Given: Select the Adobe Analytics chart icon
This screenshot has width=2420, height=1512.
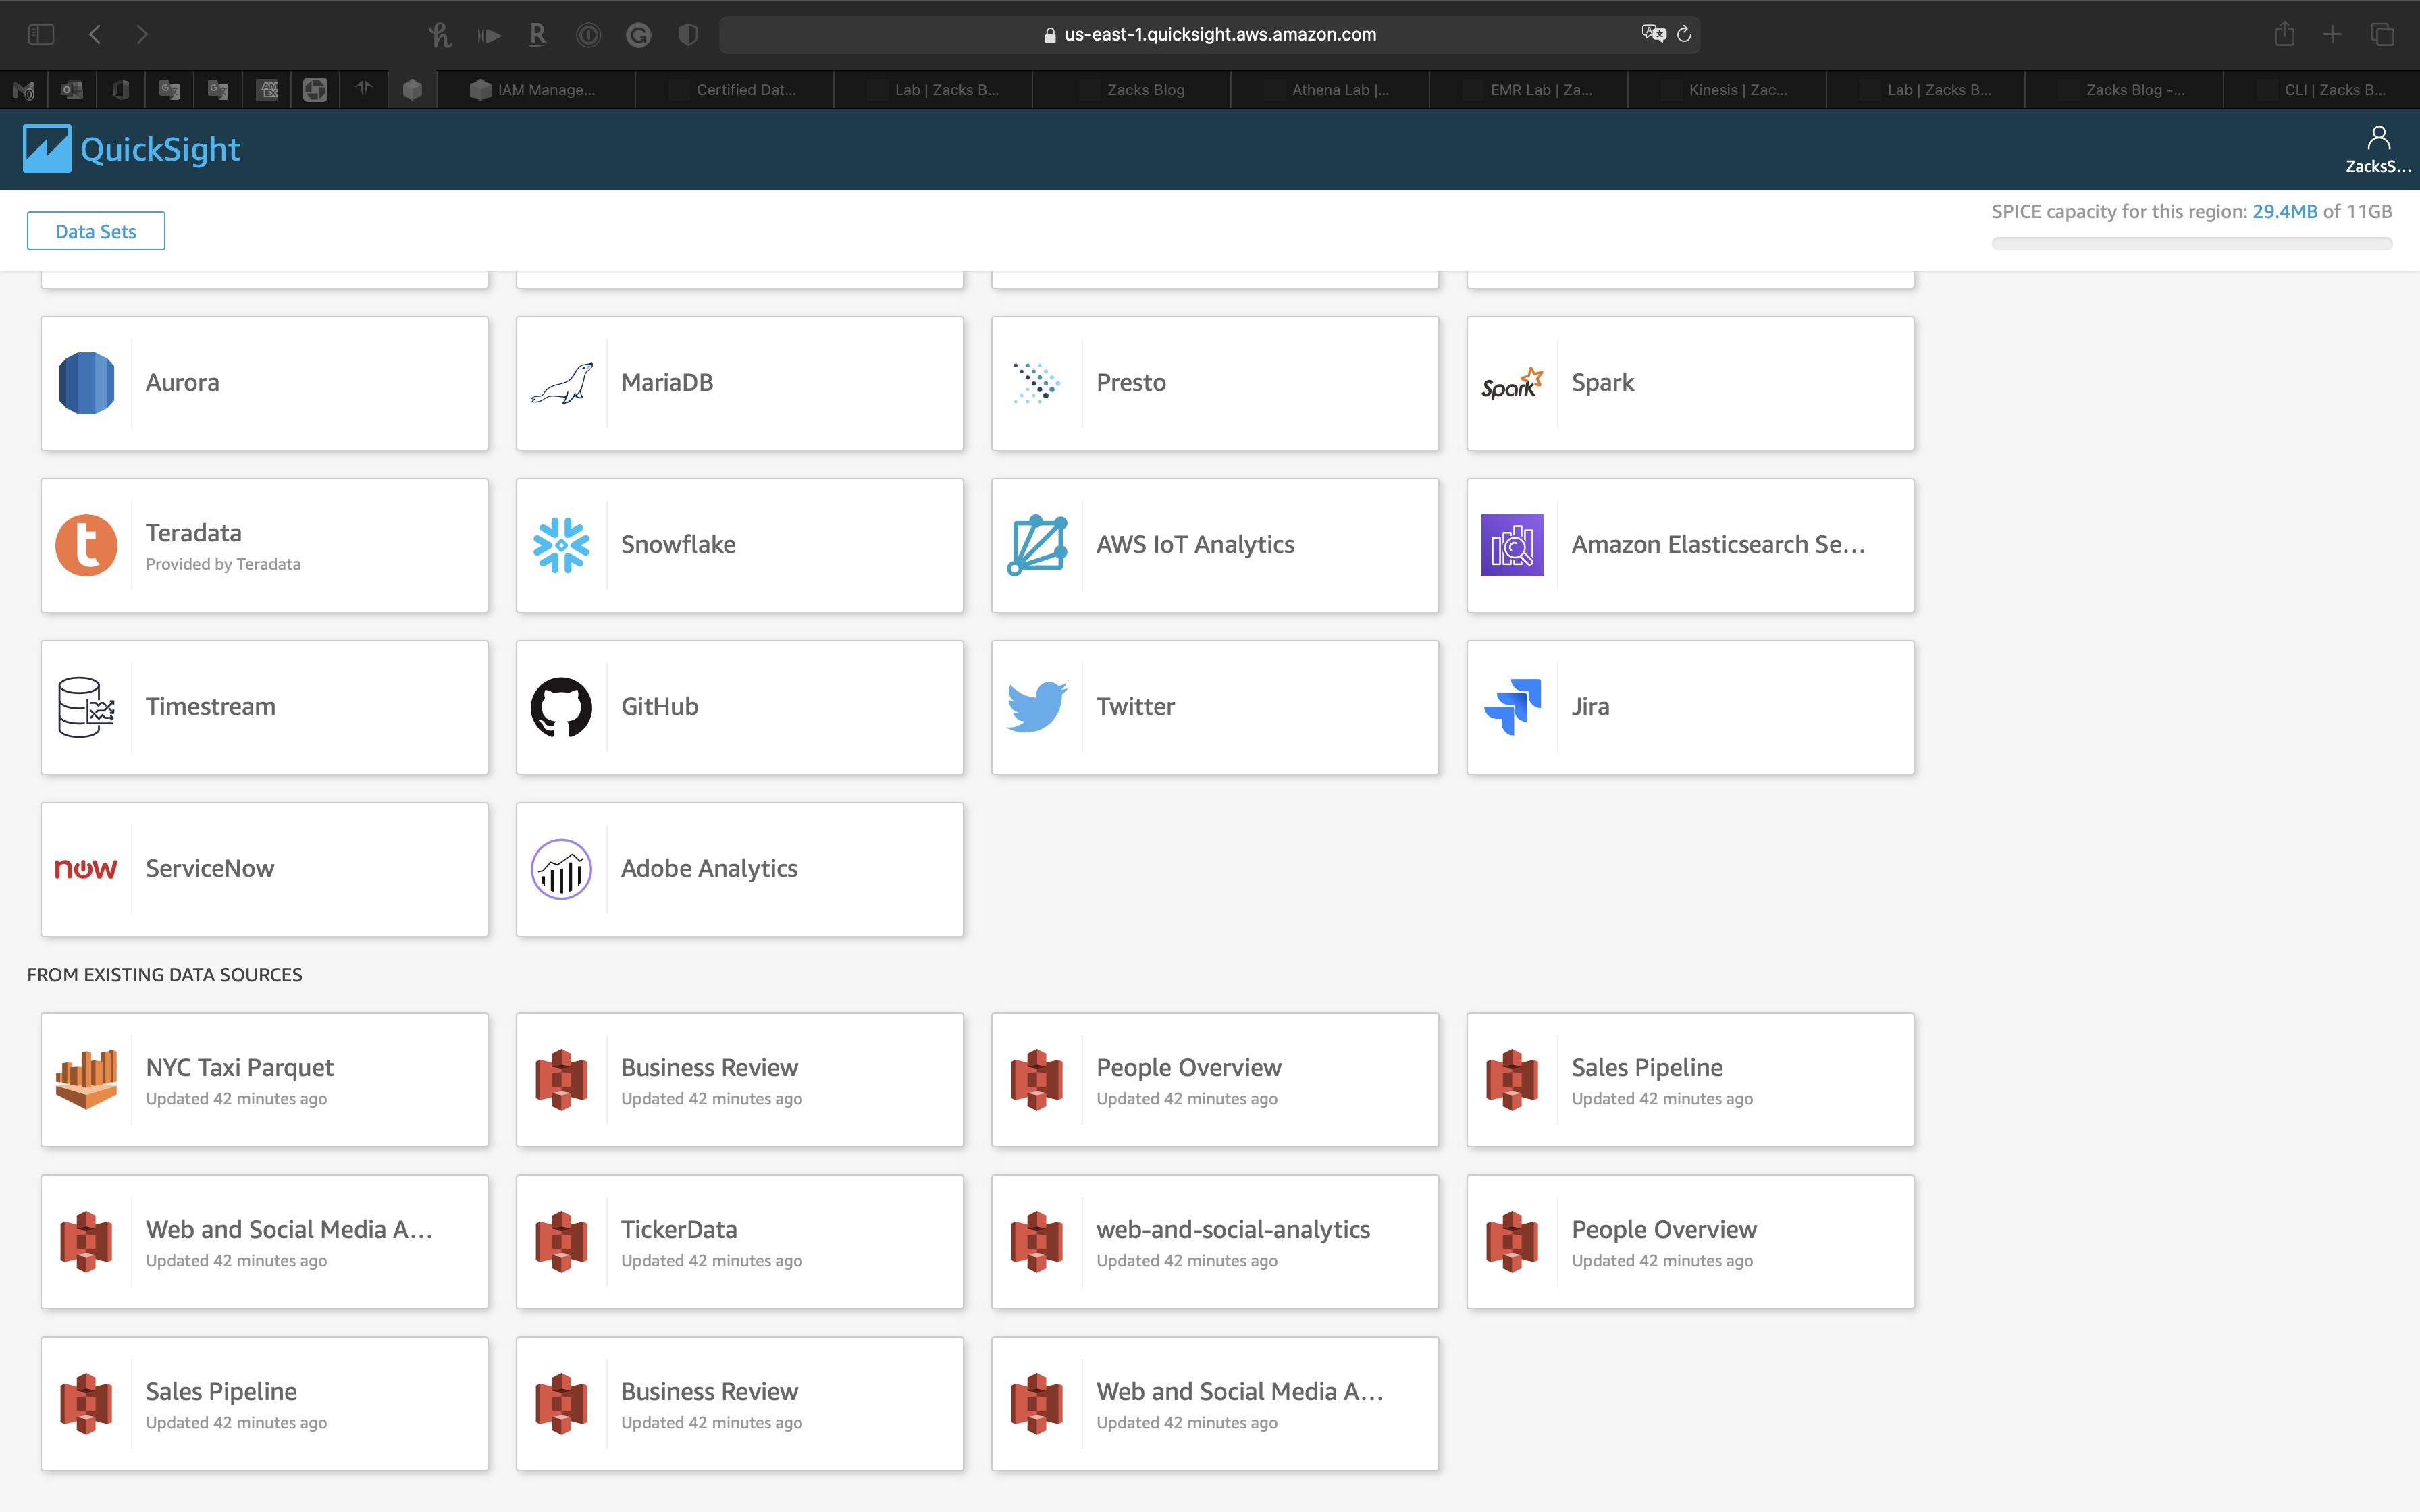Looking at the screenshot, I should pyautogui.click(x=561, y=869).
